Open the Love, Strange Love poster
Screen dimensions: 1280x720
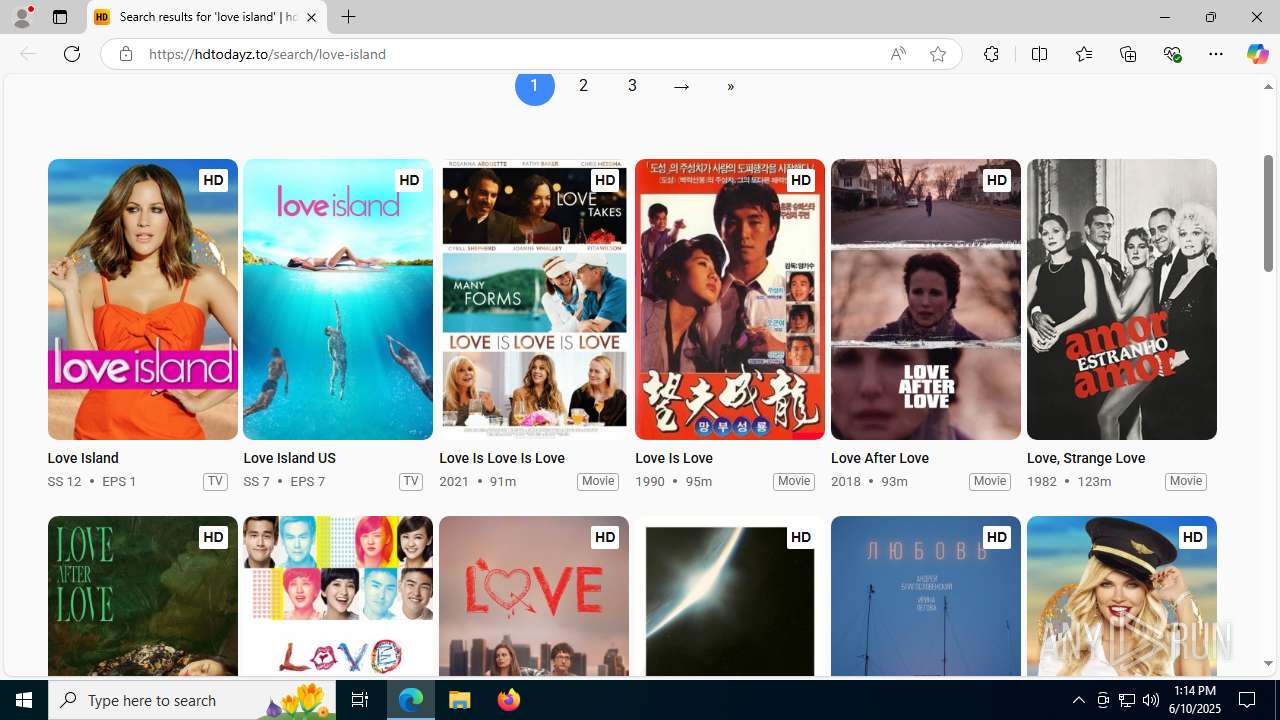[x=1122, y=299]
